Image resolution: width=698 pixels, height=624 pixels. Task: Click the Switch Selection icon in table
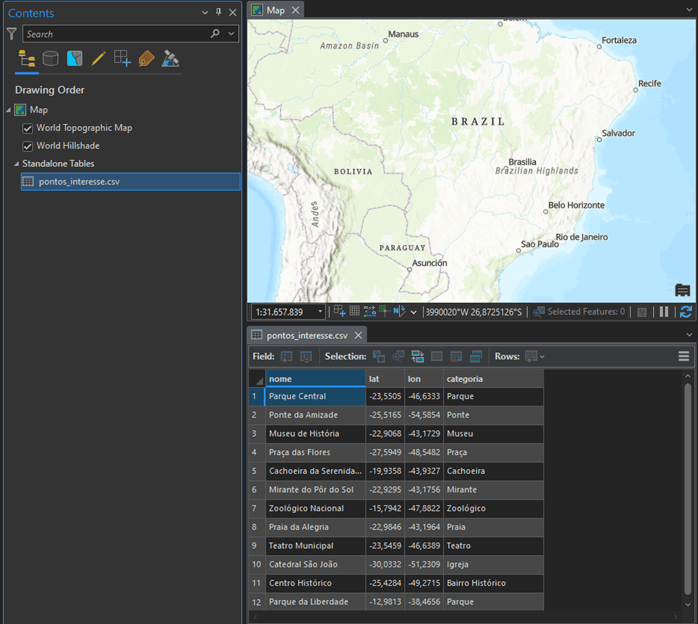pyautogui.click(x=417, y=356)
